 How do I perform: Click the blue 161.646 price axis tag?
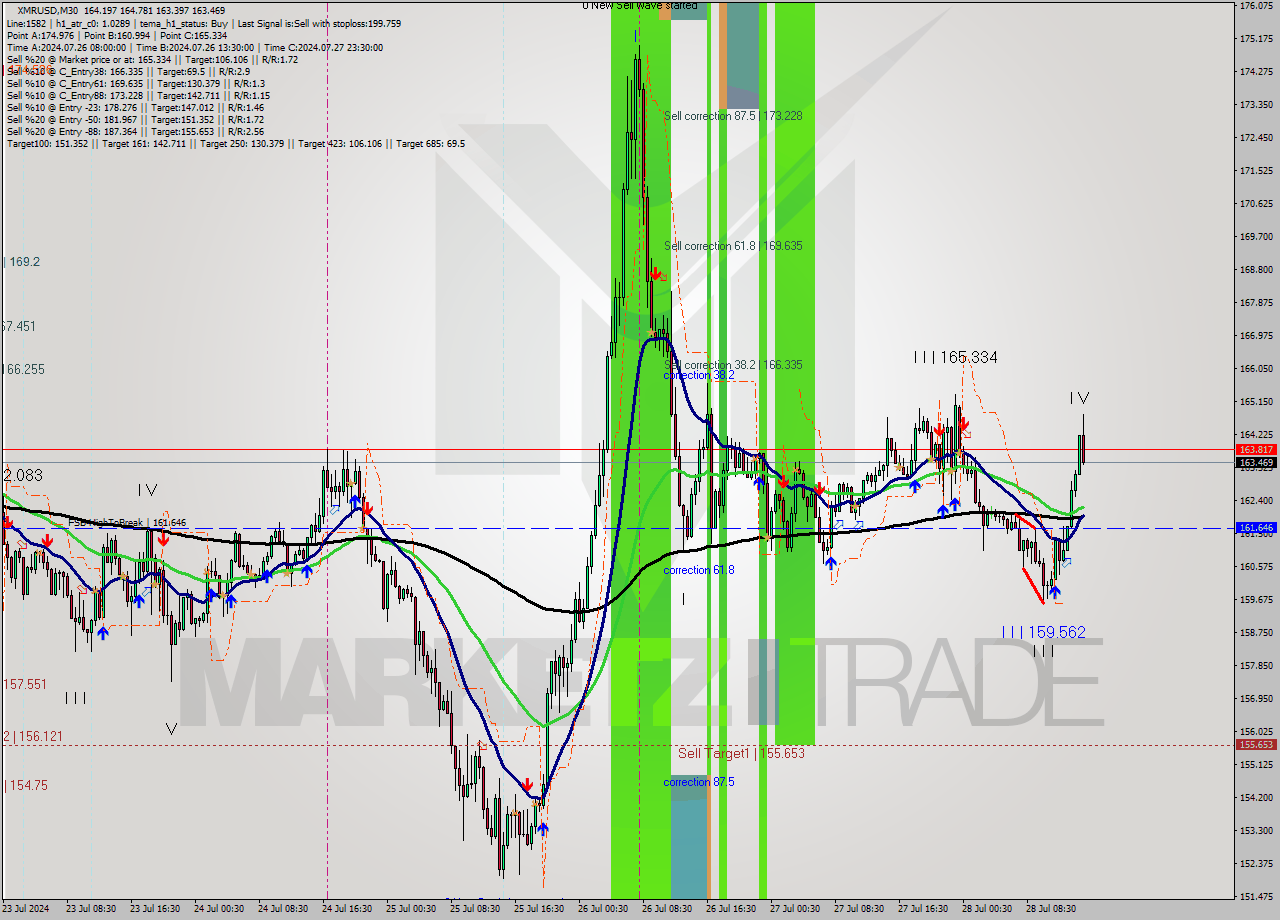1256,527
